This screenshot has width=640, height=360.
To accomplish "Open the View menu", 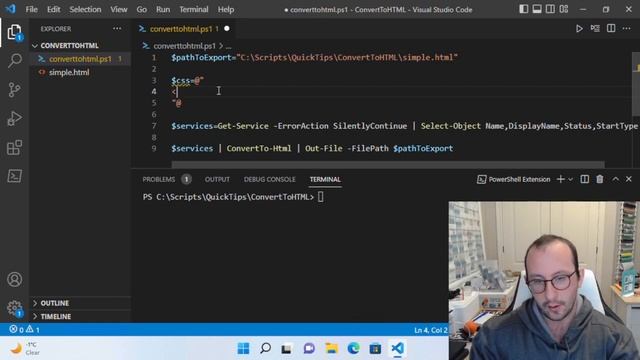I will click(118, 9).
